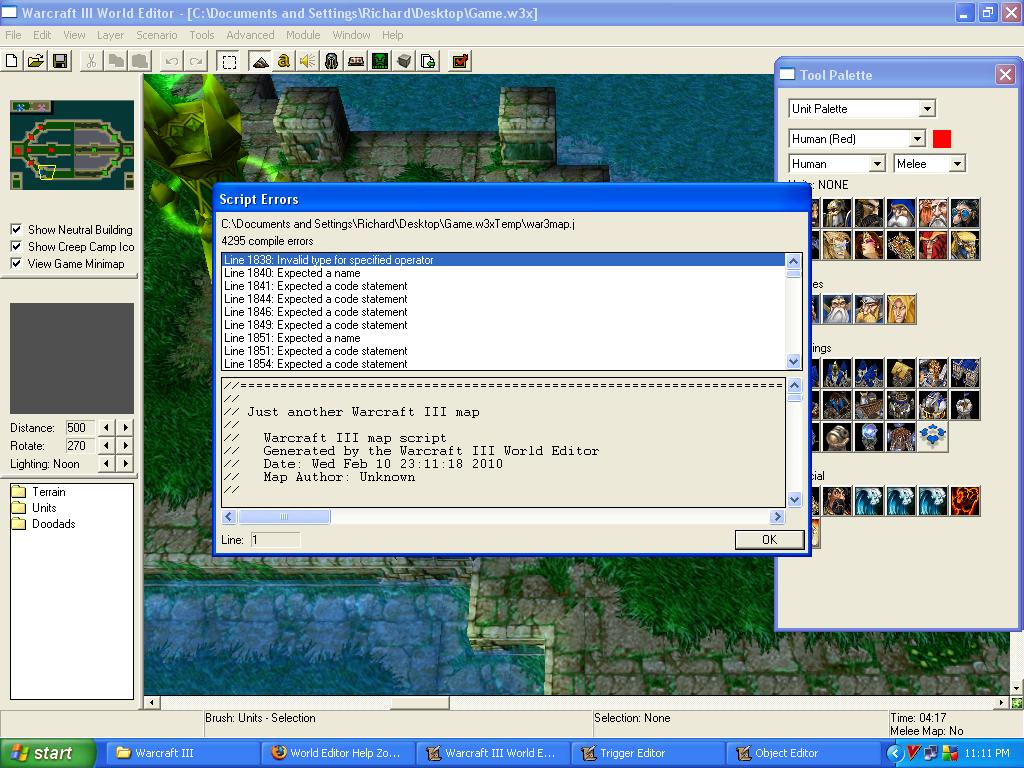This screenshot has height=768, width=1024.
Task: Pick the Archmage hero icon
Action: tap(837, 309)
